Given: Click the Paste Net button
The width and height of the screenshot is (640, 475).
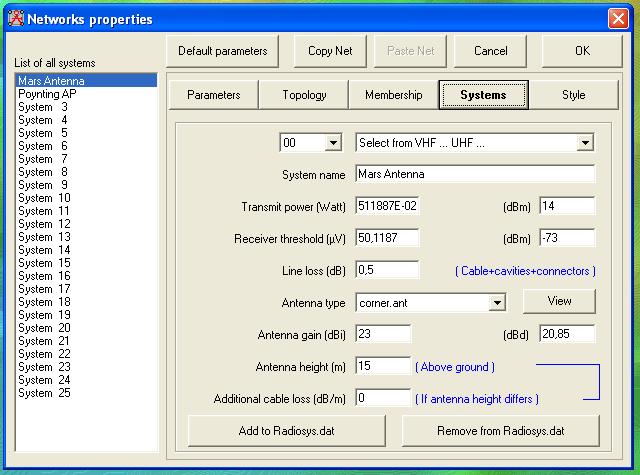Looking at the screenshot, I should (410, 51).
